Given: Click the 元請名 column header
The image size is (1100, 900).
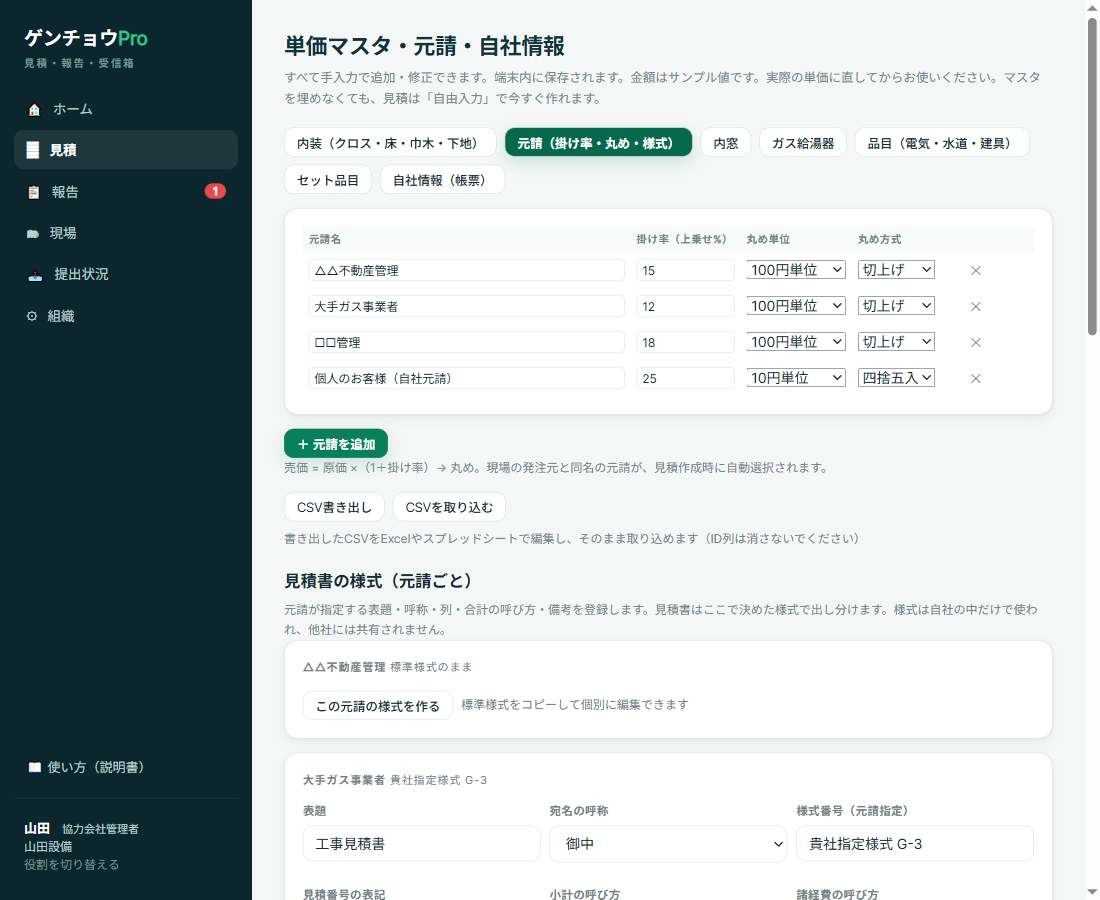Looking at the screenshot, I should pyautogui.click(x=325, y=239).
